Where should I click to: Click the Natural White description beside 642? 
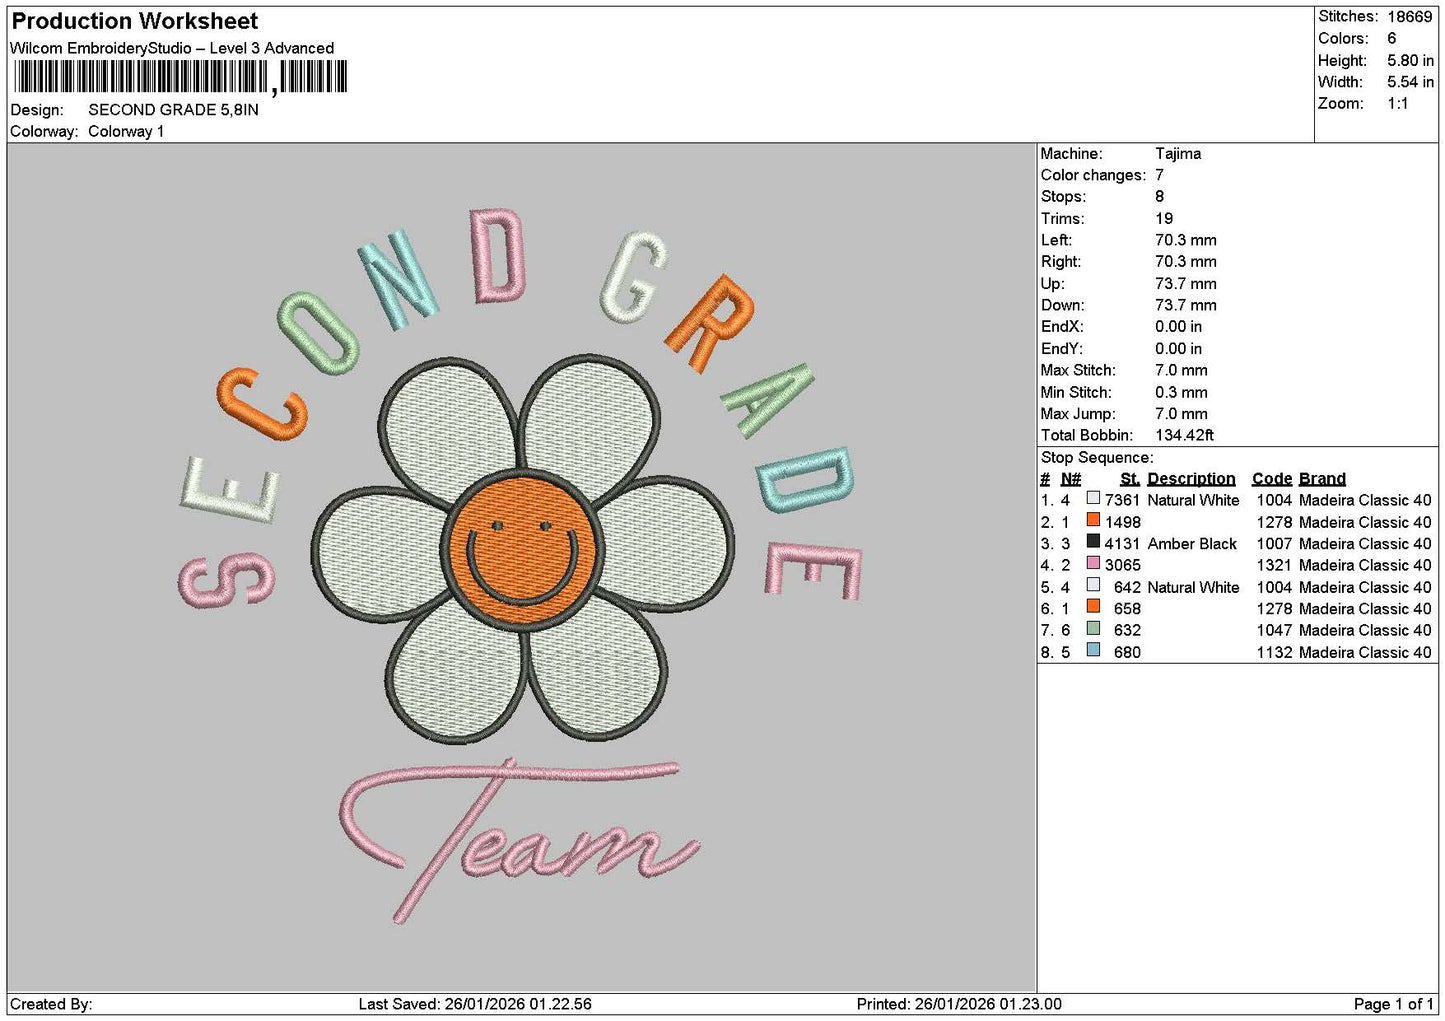tap(1193, 587)
